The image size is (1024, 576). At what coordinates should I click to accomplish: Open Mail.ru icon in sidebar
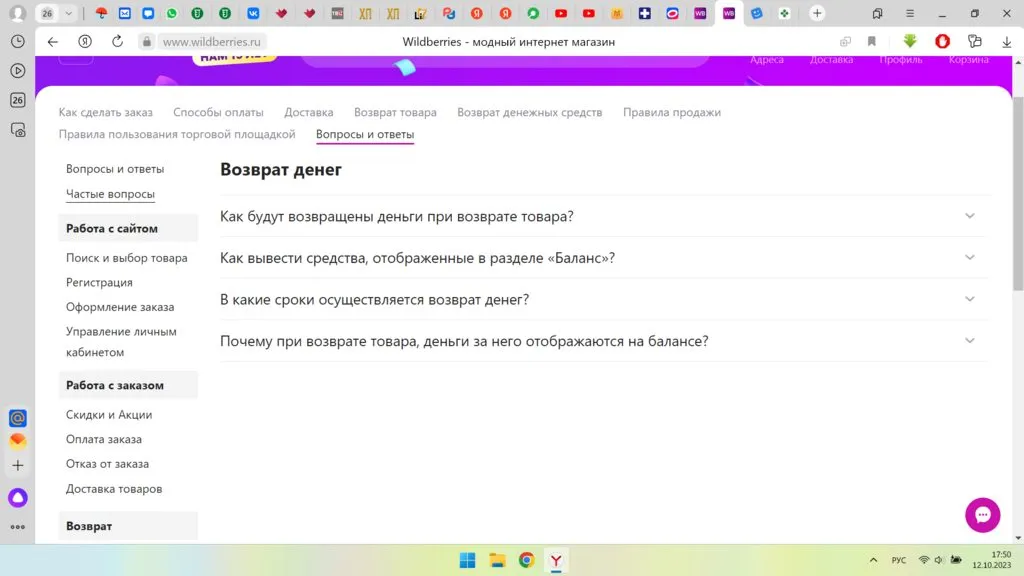[18, 418]
